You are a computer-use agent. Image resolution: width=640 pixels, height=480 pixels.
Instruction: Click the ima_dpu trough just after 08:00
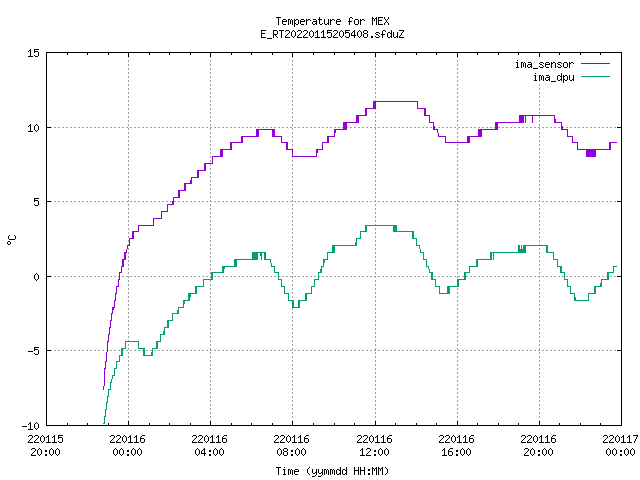click(x=296, y=307)
